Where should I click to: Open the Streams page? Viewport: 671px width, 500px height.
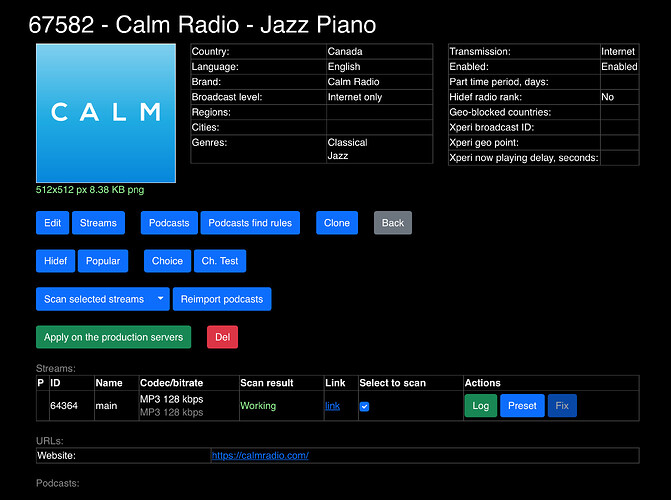(98, 223)
